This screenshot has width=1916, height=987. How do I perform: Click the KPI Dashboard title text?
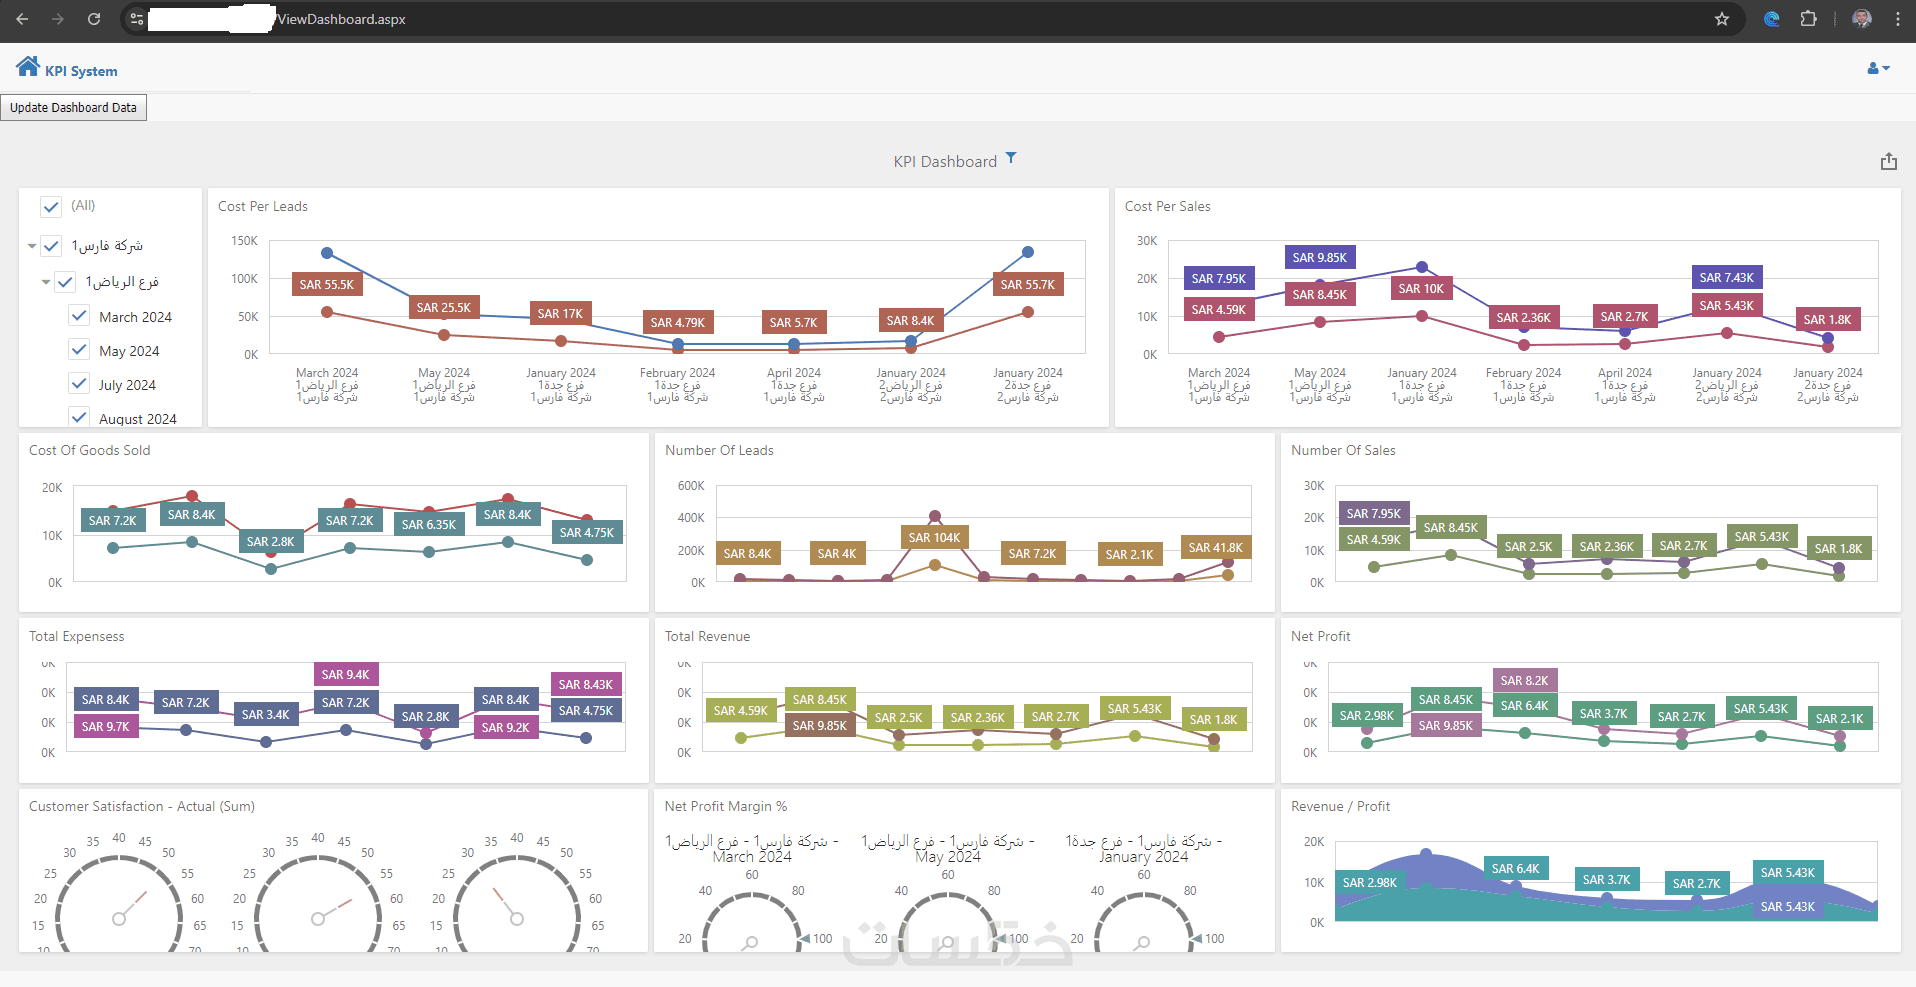click(x=945, y=161)
